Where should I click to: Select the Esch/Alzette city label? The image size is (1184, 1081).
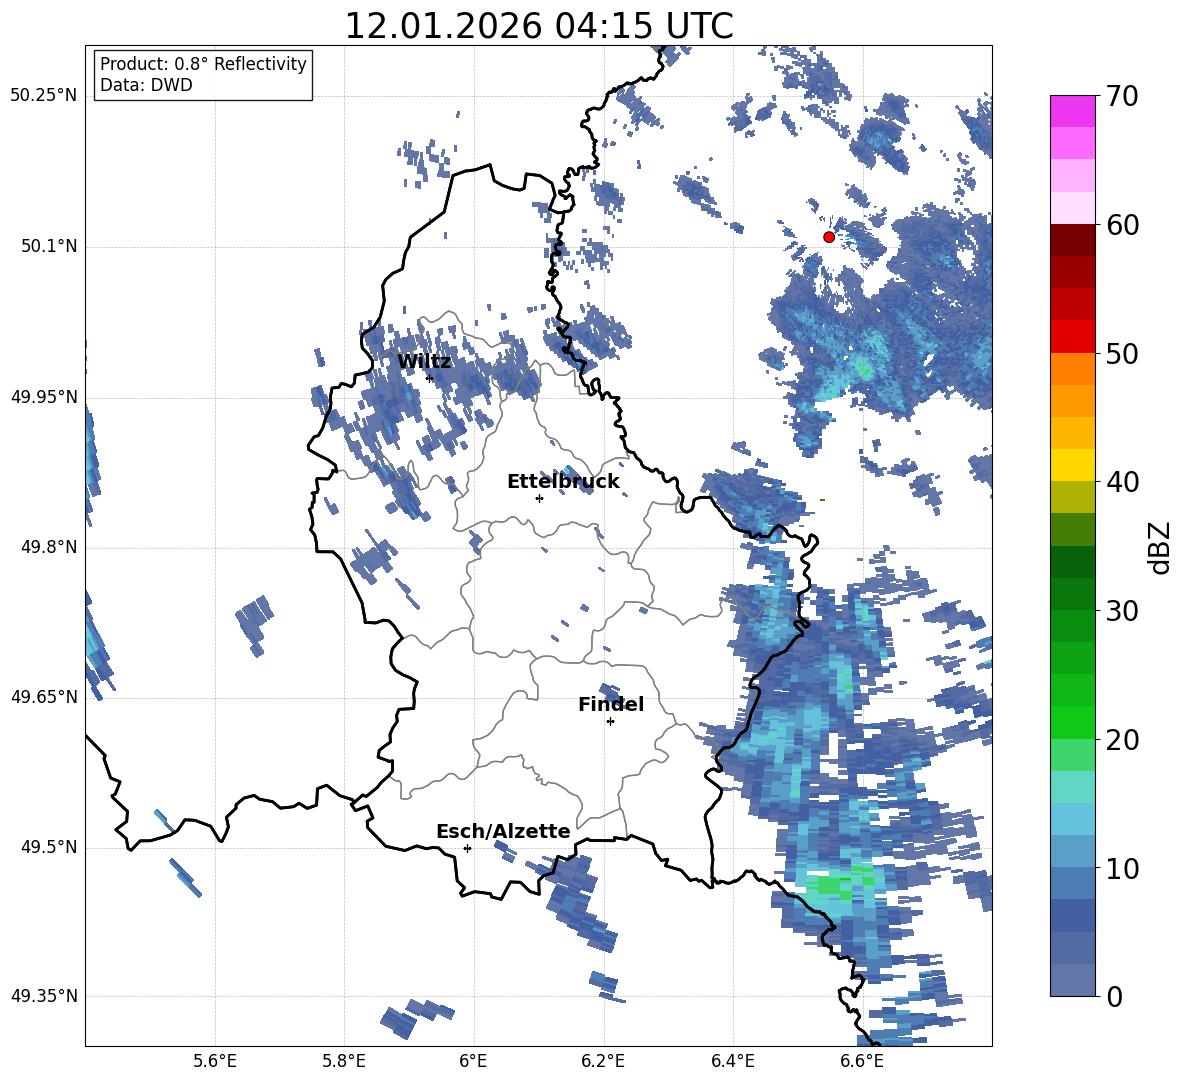pos(503,831)
